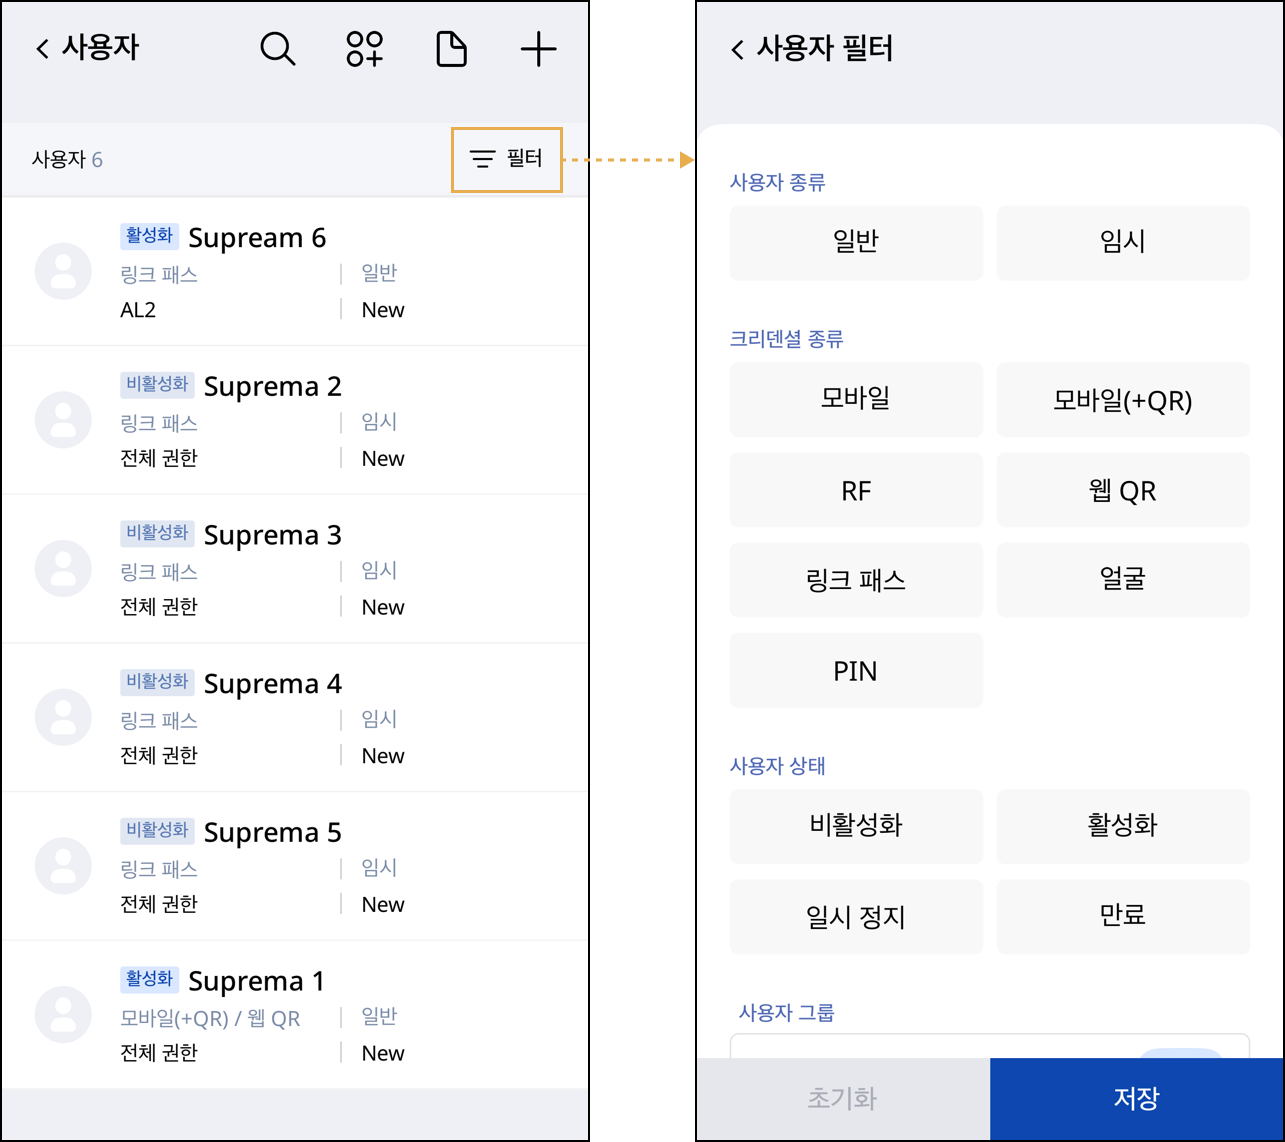Toggle the 일반 user type filter
The height and width of the screenshot is (1142, 1285).
click(x=856, y=242)
